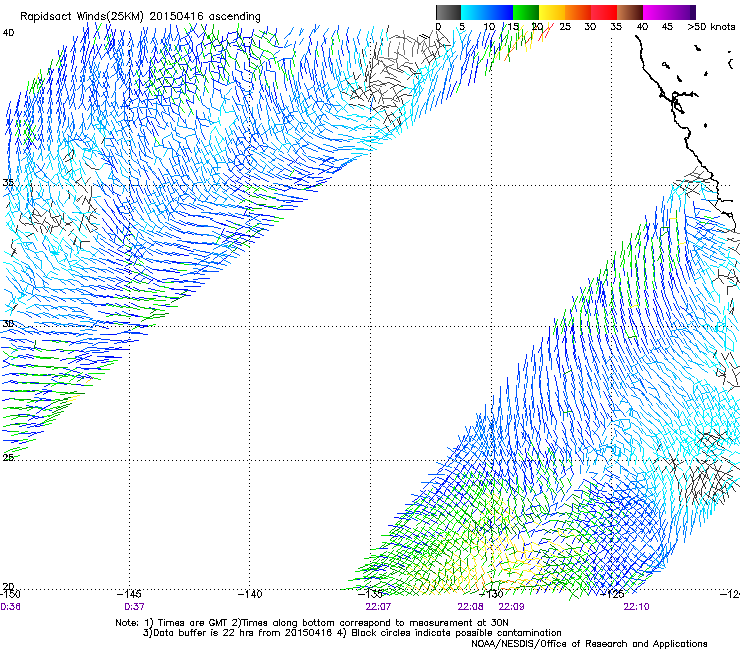Click the legend tick label '0'
The height and width of the screenshot is (650, 740).
pos(438,26)
